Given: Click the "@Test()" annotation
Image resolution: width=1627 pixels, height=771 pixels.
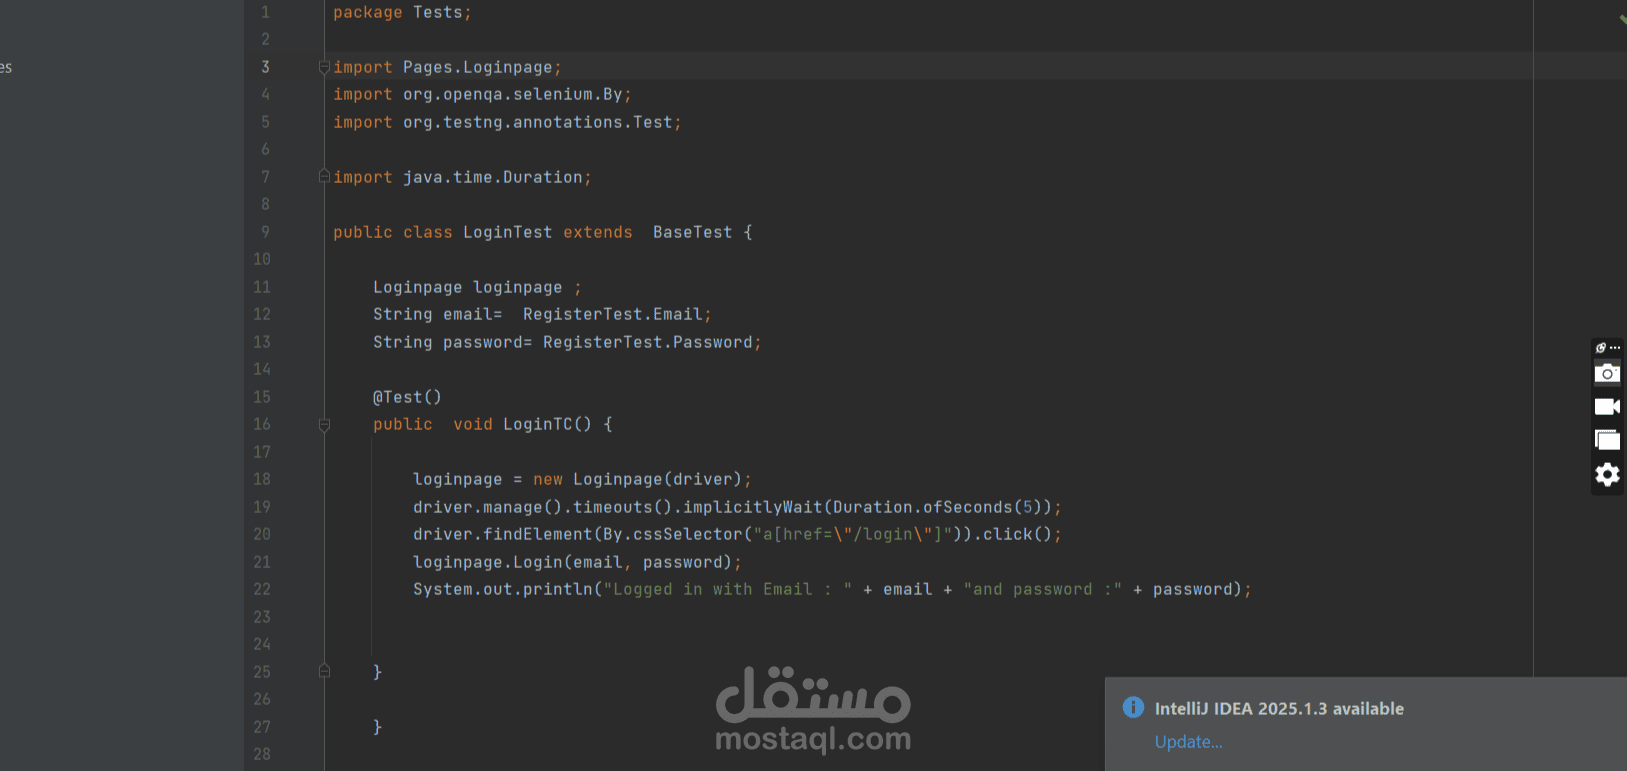Looking at the screenshot, I should click(407, 397).
